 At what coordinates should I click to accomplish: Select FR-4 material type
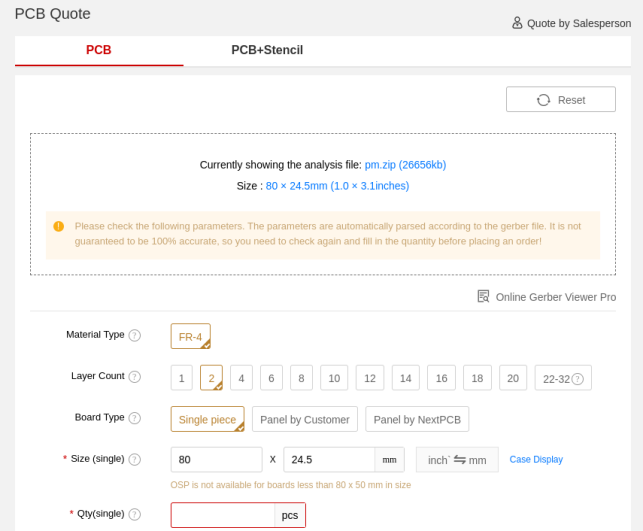pyautogui.click(x=190, y=337)
